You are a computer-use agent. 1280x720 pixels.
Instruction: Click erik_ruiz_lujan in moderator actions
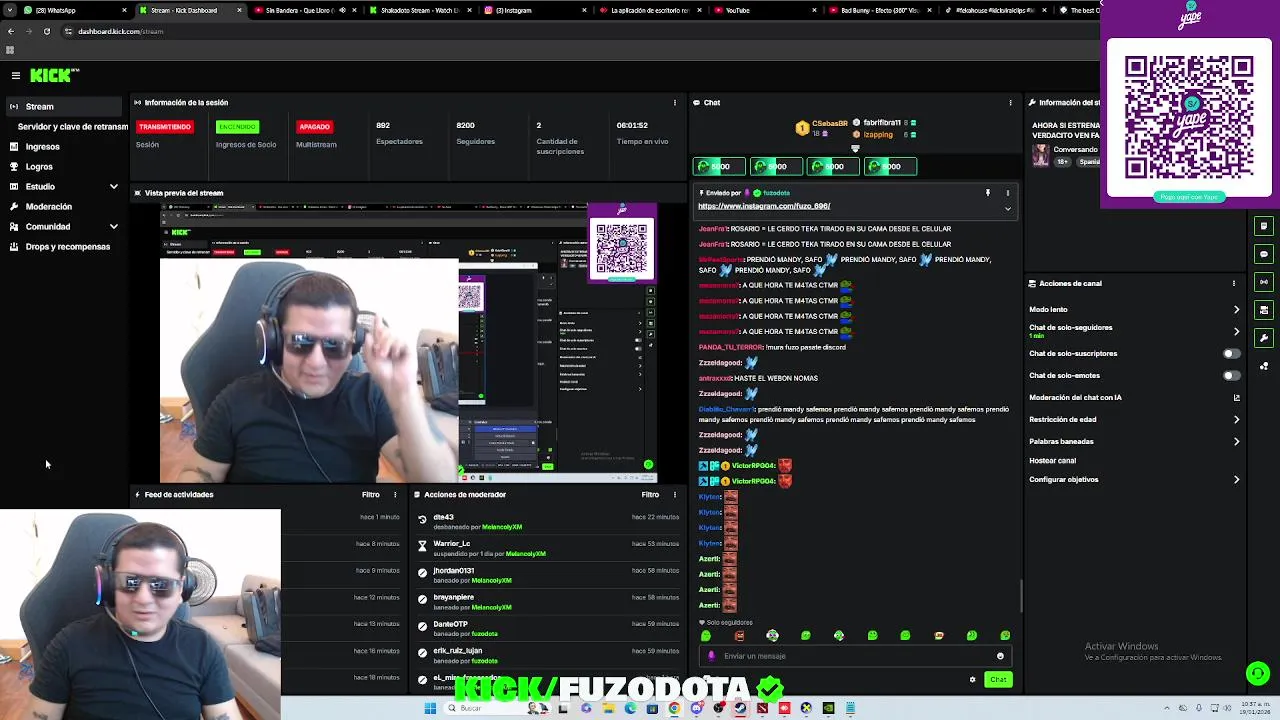457,651
